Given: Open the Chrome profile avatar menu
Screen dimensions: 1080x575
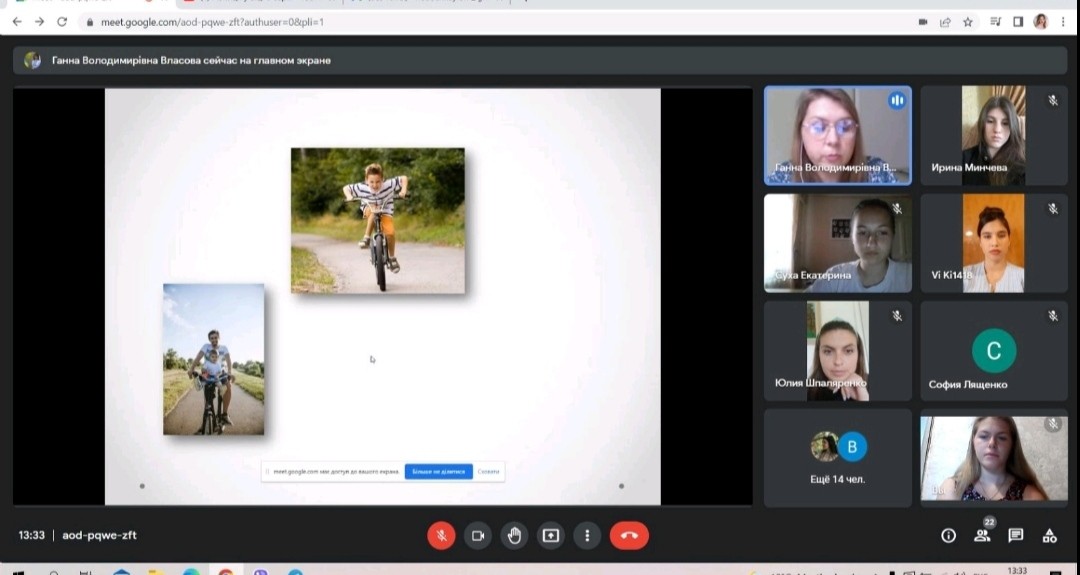Looking at the screenshot, I should pos(1041,21).
